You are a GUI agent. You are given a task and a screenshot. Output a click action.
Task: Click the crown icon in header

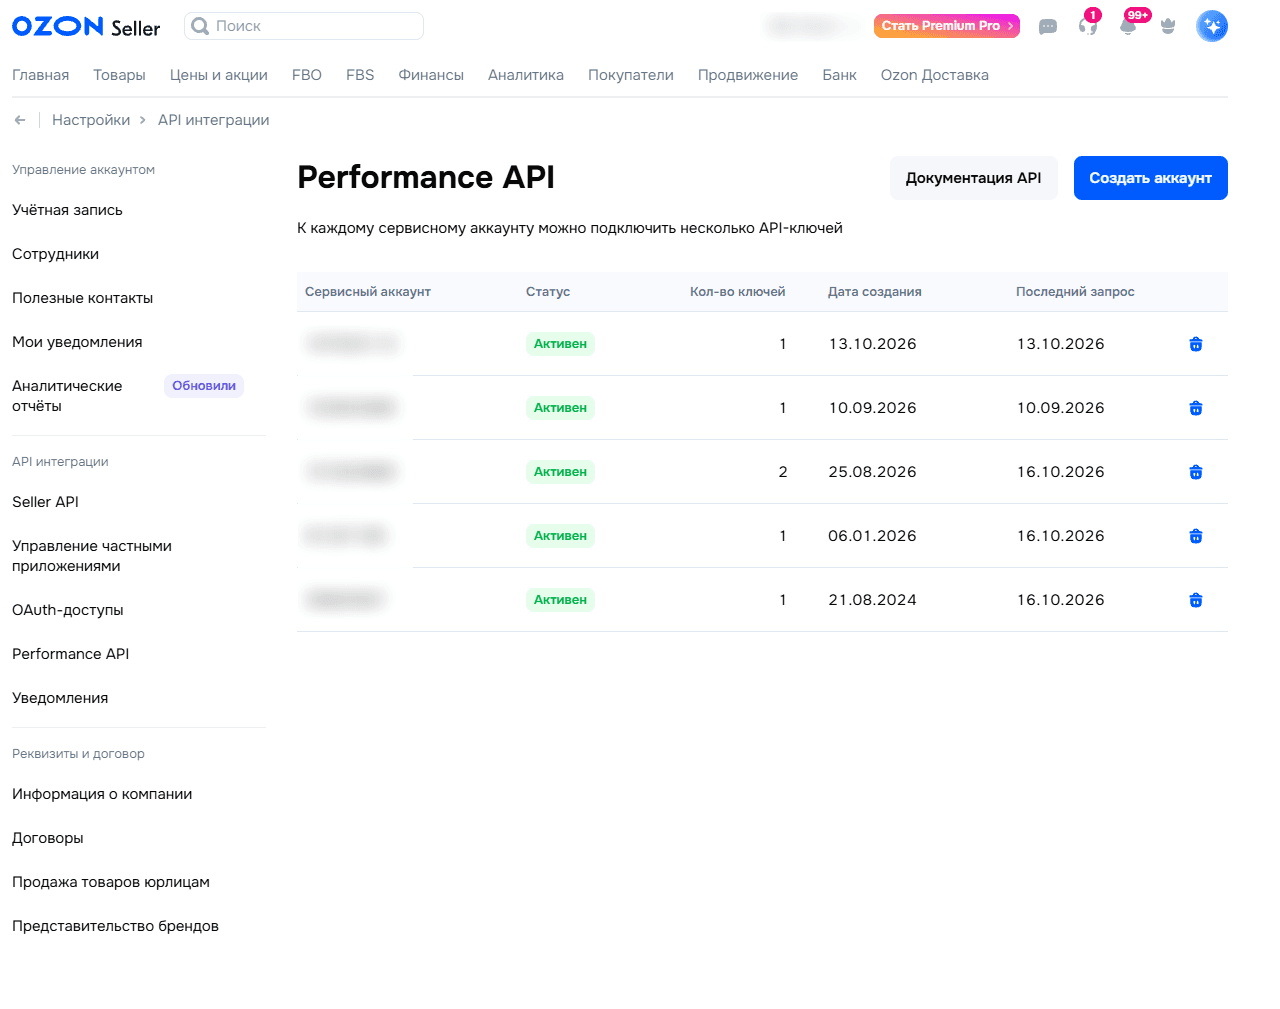1168,26
